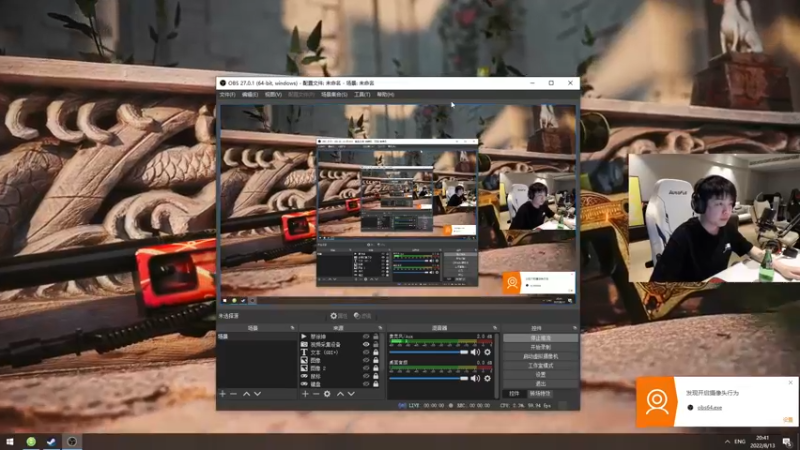Toggle lock on 视频采集设备 source
This screenshot has height=450, width=800.
pyautogui.click(x=376, y=344)
